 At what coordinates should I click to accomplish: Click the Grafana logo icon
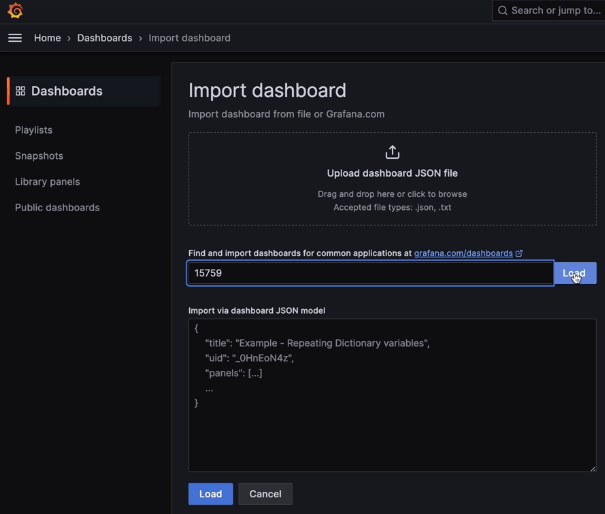click(x=15, y=11)
